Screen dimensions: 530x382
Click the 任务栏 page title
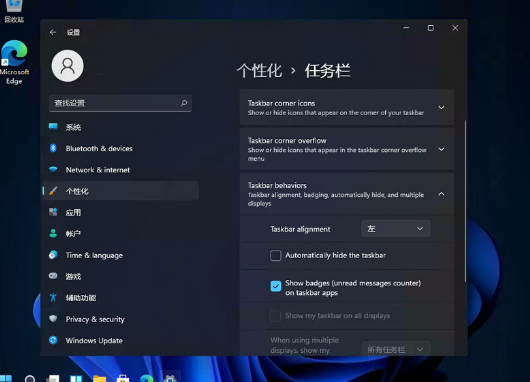327,71
